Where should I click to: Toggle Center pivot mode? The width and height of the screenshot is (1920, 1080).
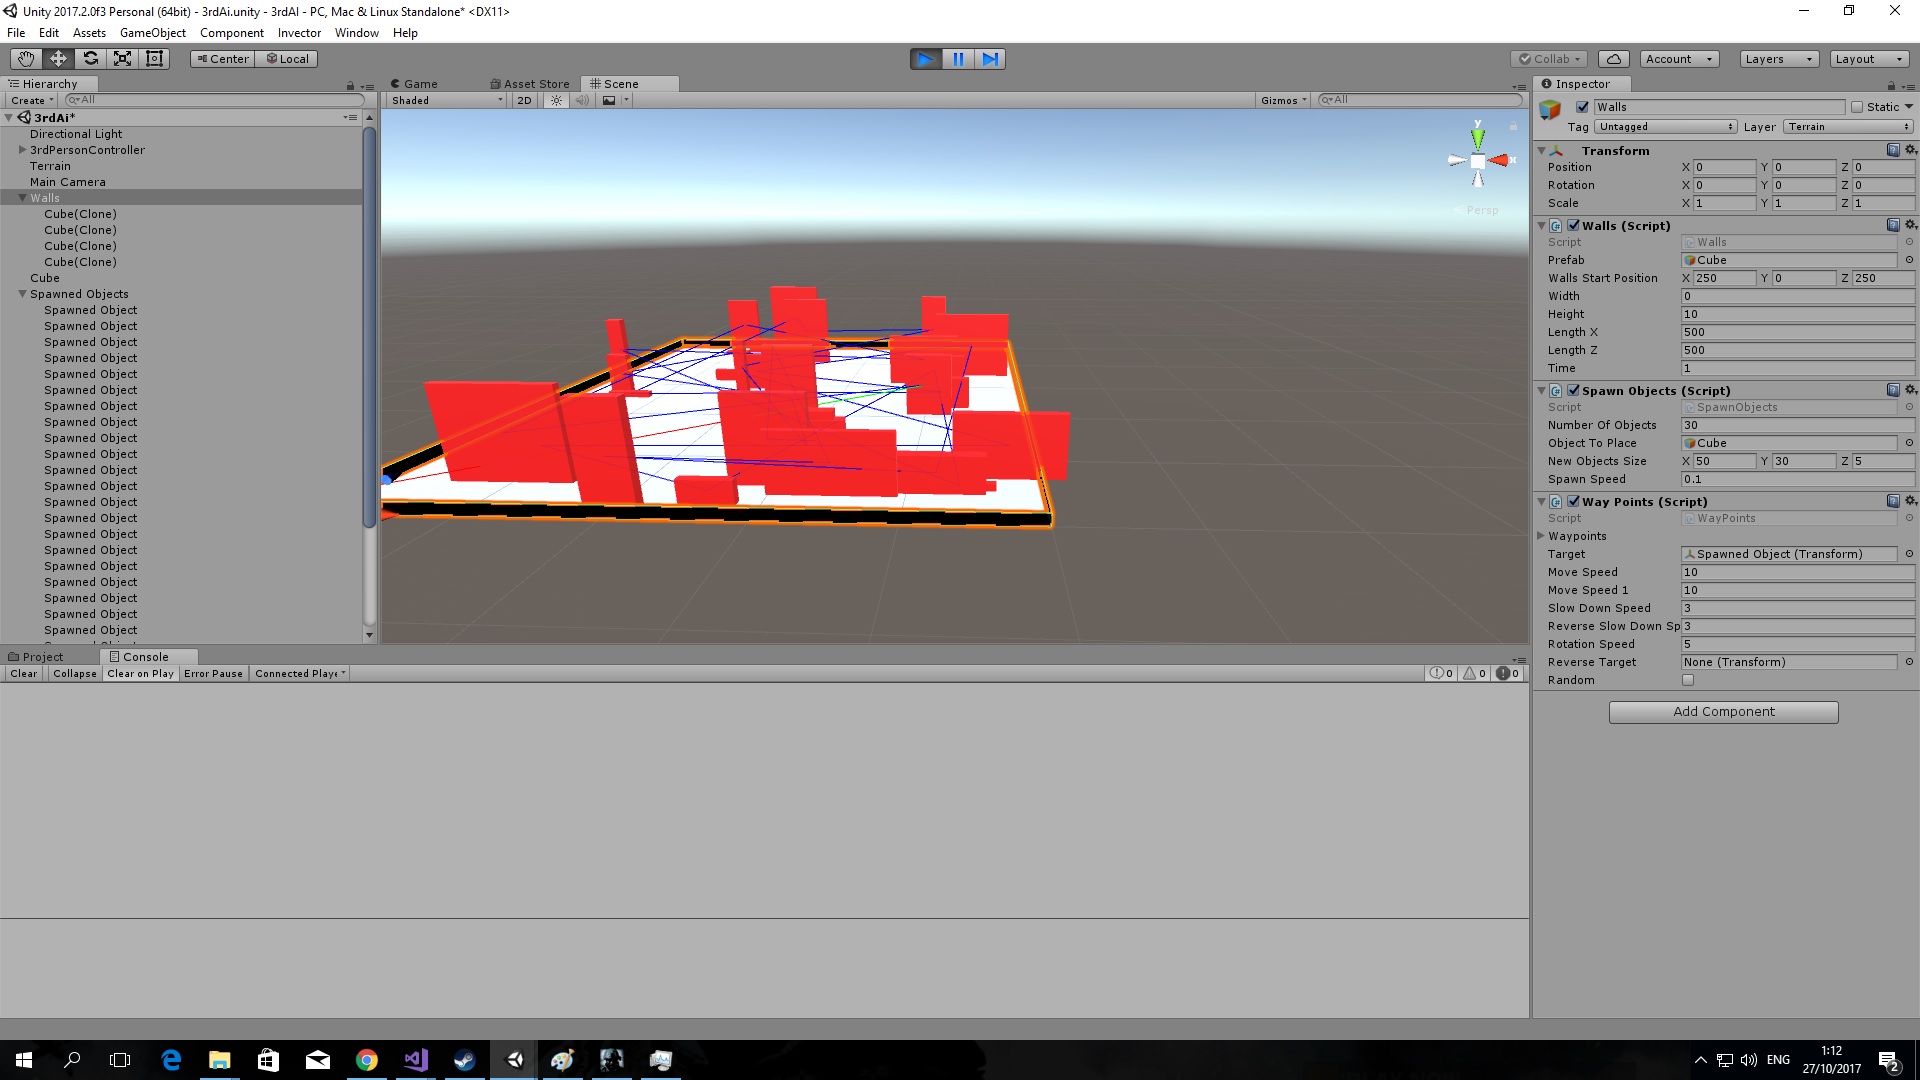(222, 59)
